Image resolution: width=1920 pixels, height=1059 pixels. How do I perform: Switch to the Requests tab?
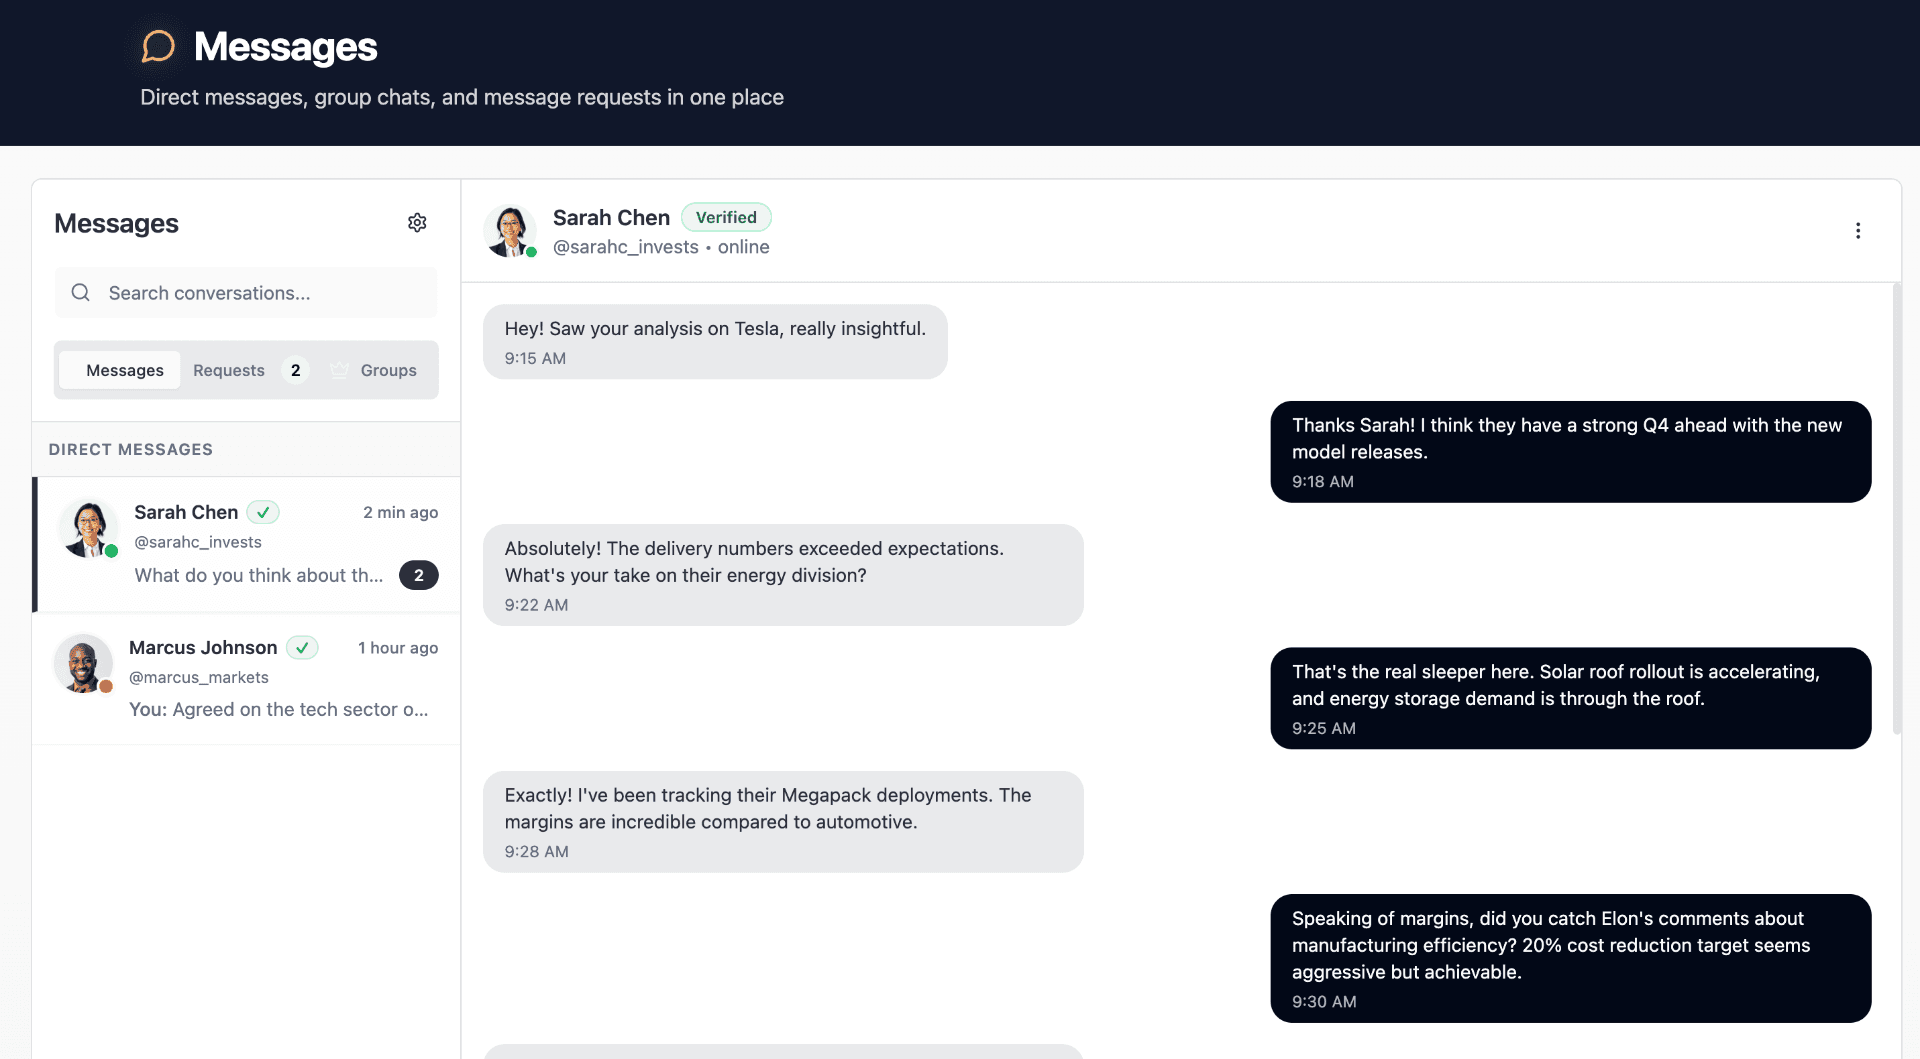click(250, 370)
